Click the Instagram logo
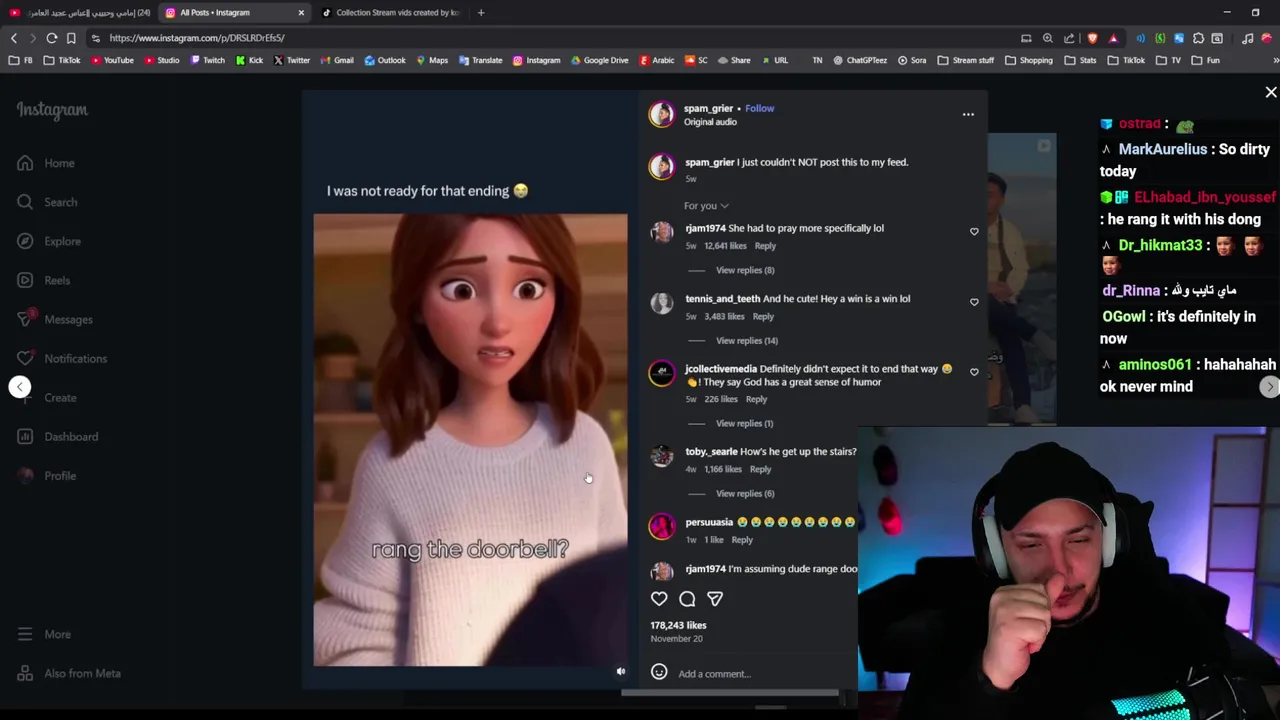Viewport: 1280px width, 720px height. point(52,110)
